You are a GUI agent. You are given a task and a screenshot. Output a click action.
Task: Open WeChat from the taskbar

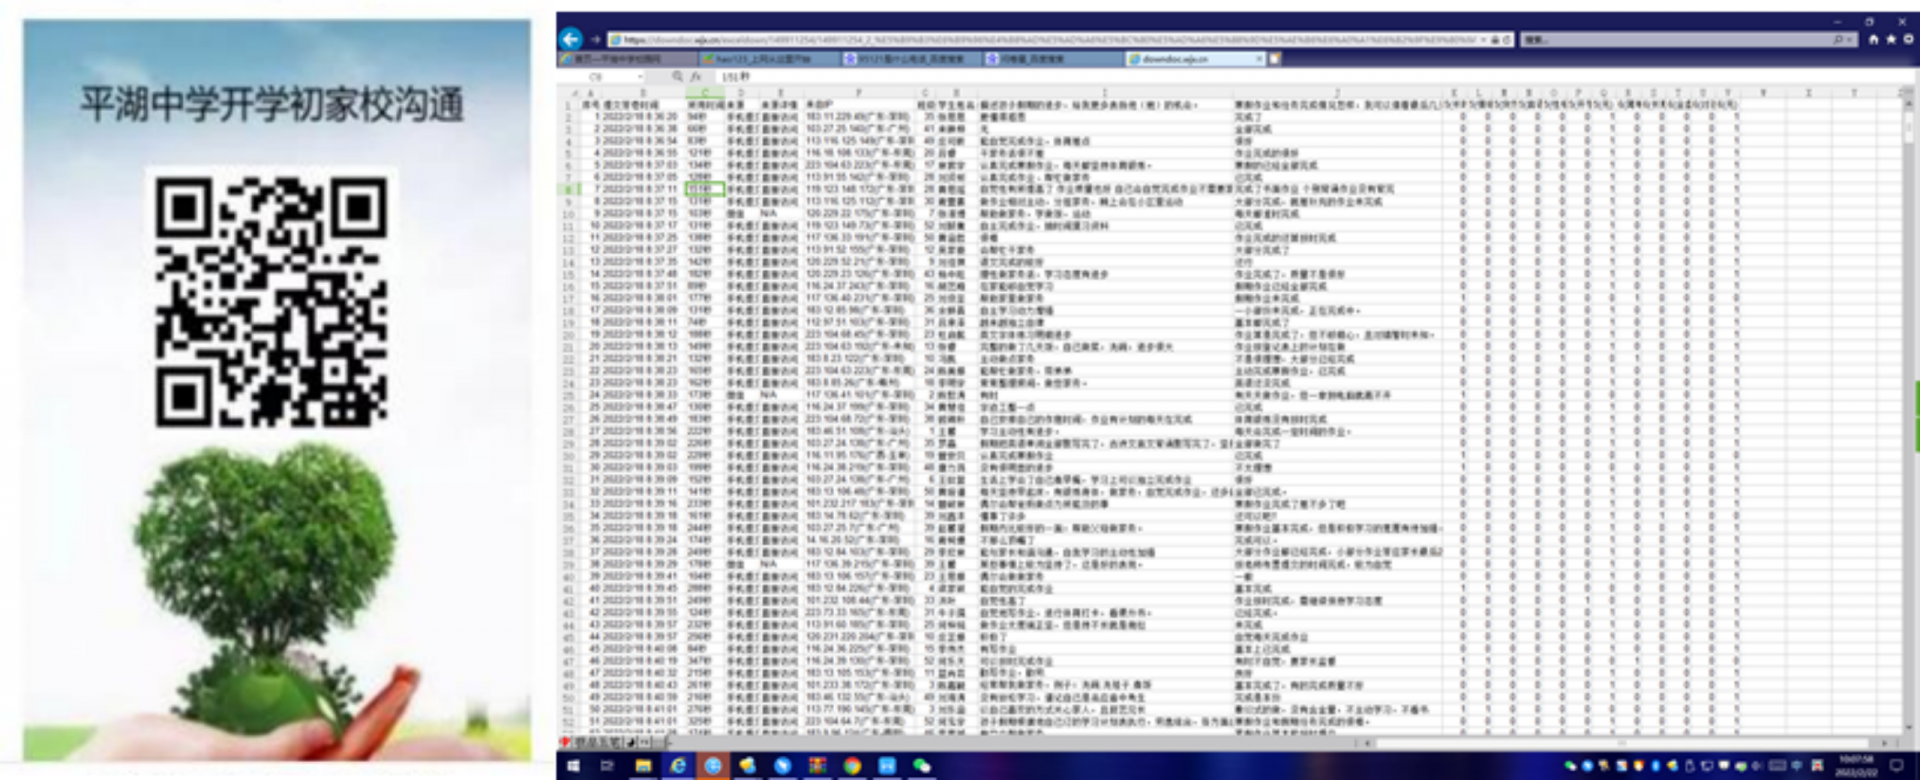[x=922, y=766]
